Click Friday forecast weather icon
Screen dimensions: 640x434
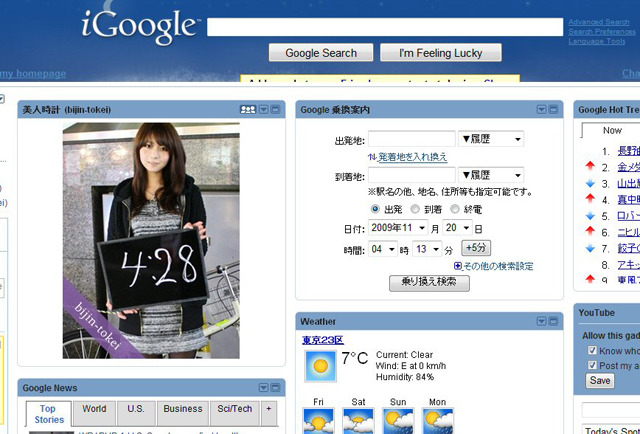tap(318, 421)
